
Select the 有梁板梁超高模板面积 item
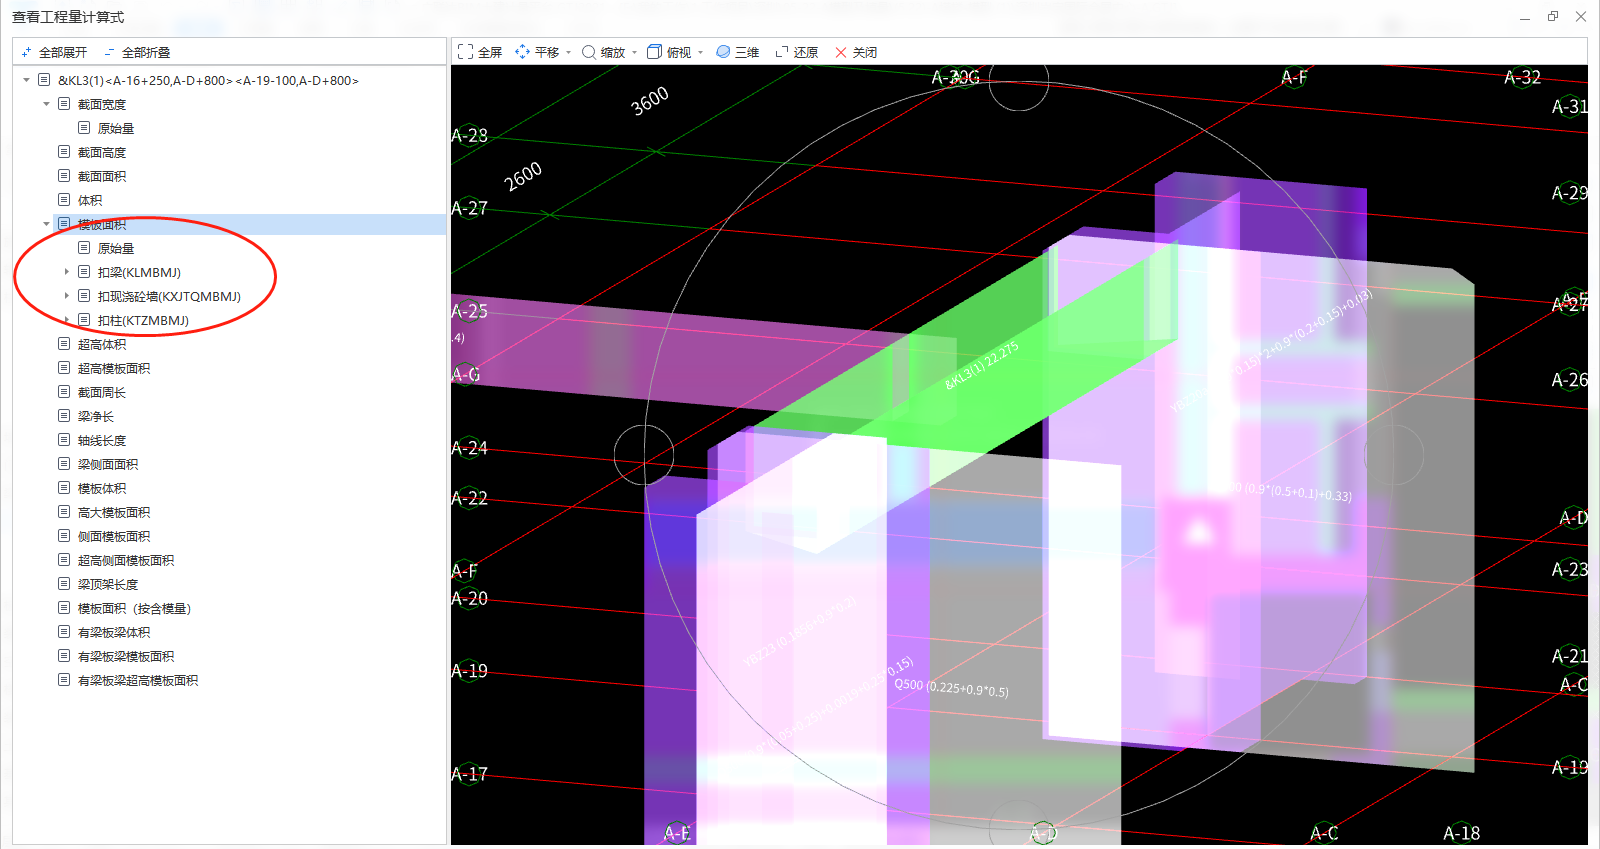(x=138, y=680)
